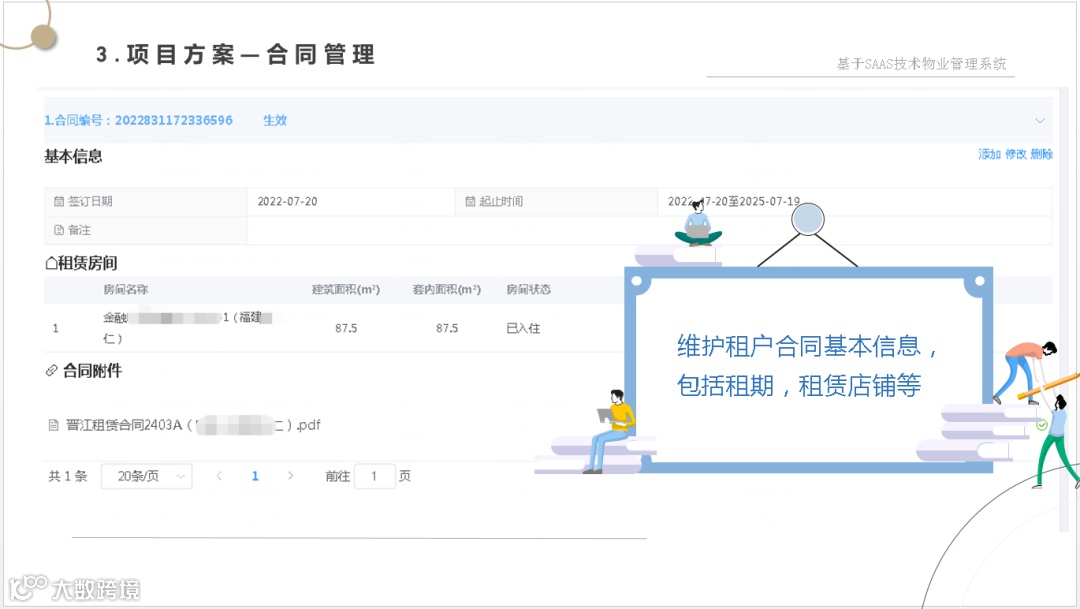Image resolution: width=1080 pixels, height=609 pixels.
Task: Click the signing date 2022-07-20 value
Action: pos(287,201)
